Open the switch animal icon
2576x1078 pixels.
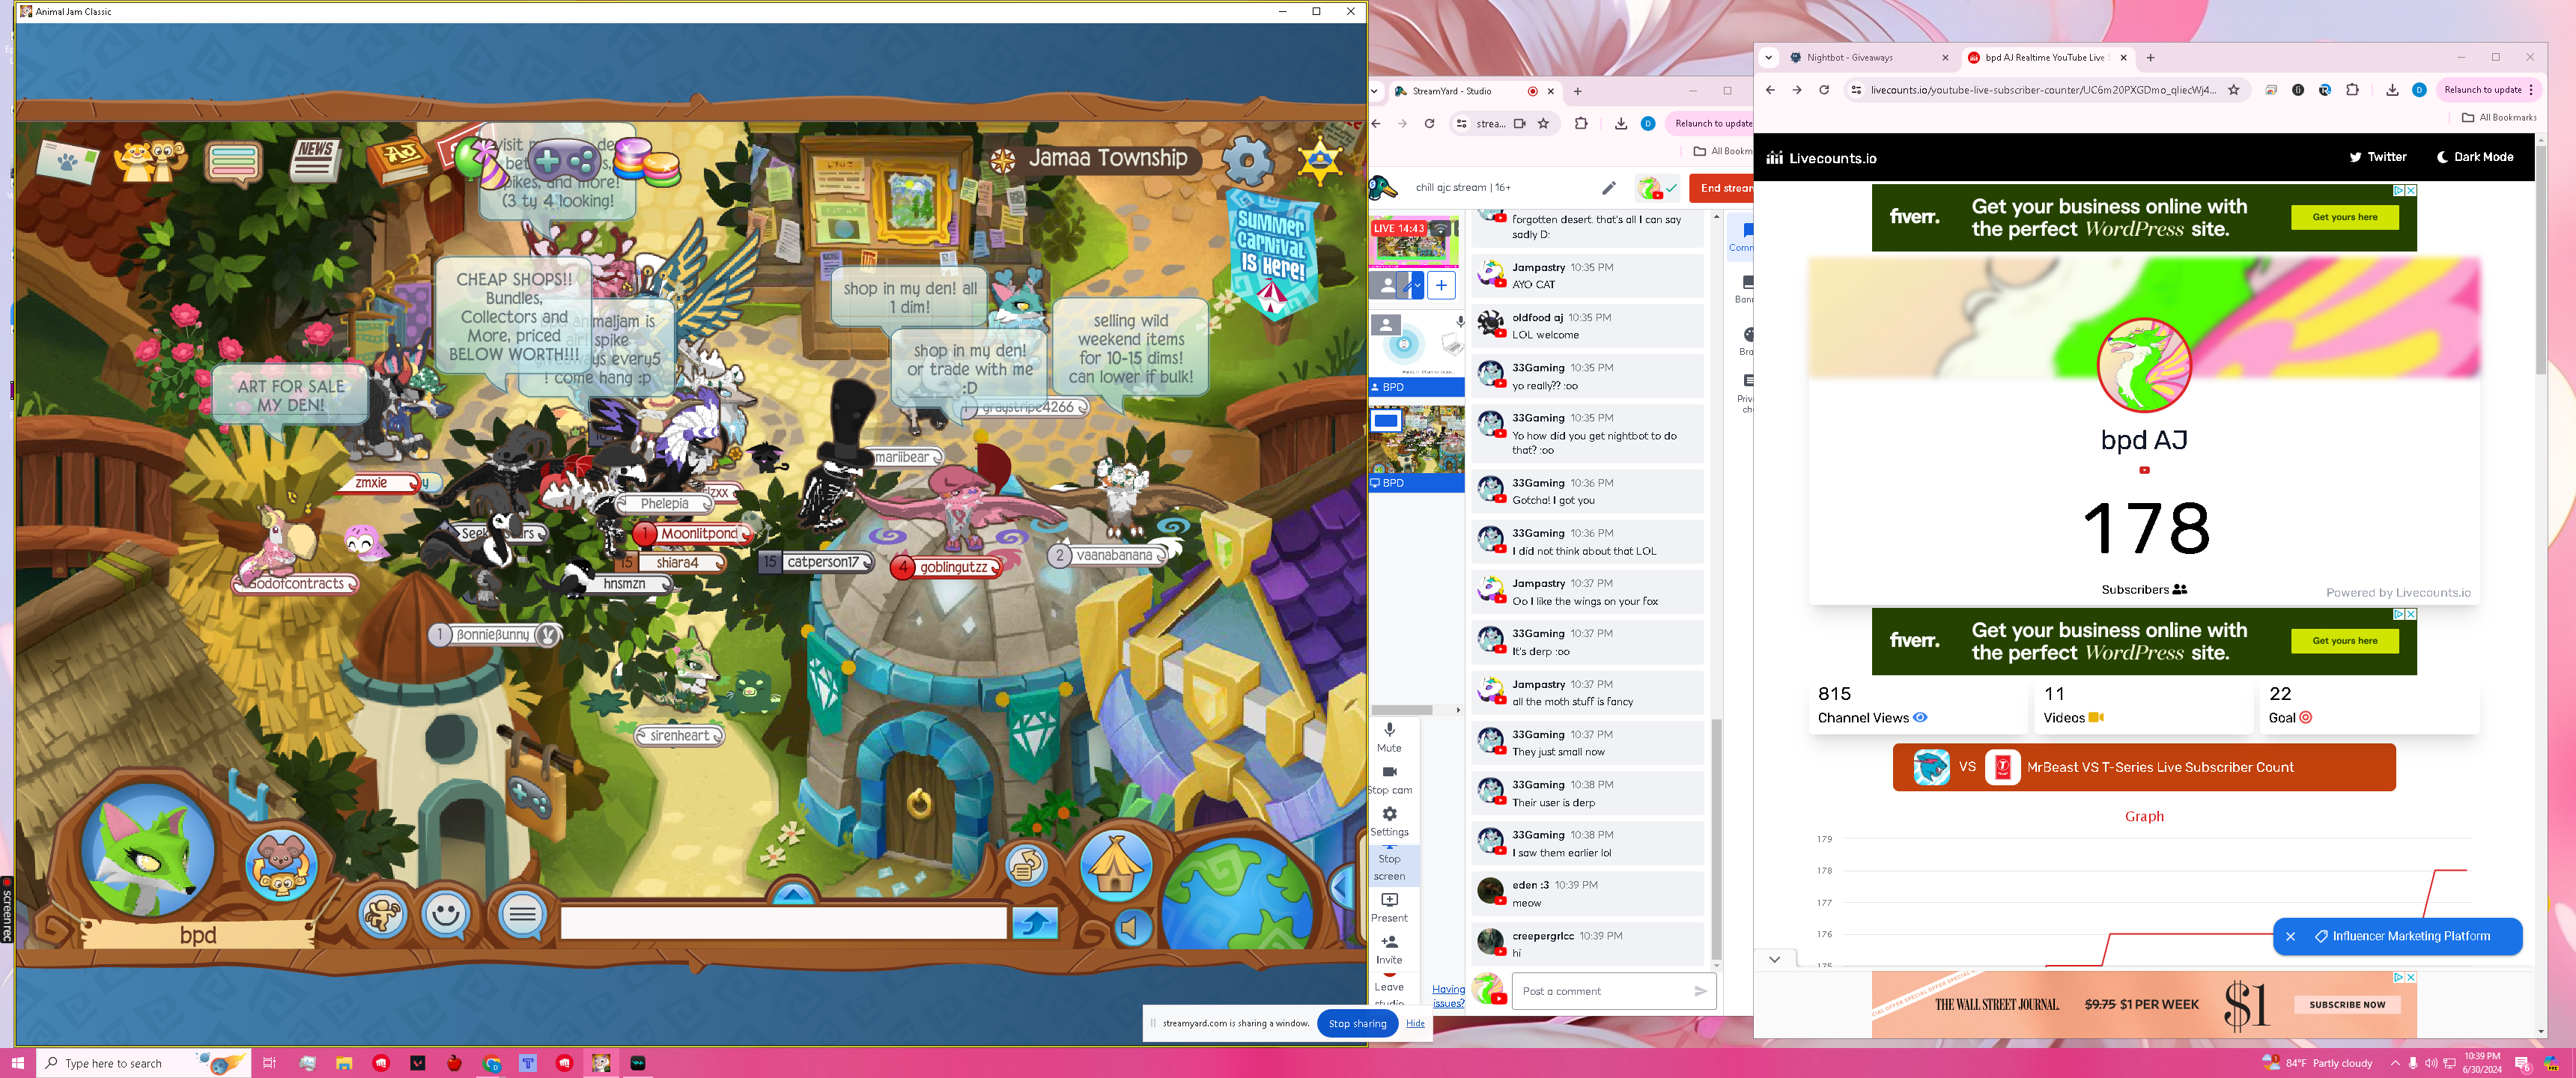pyautogui.click(x=282, y=863)
